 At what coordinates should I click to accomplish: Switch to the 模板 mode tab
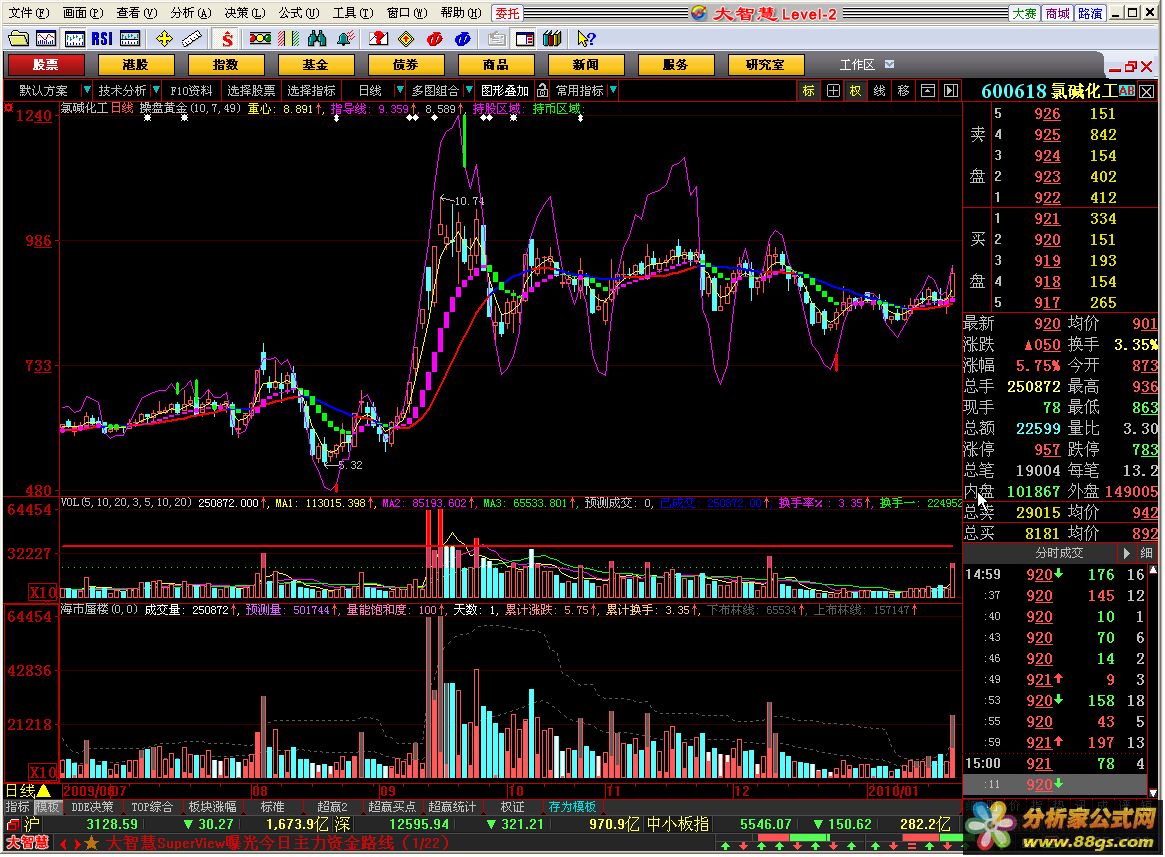(x=47, y=807)
